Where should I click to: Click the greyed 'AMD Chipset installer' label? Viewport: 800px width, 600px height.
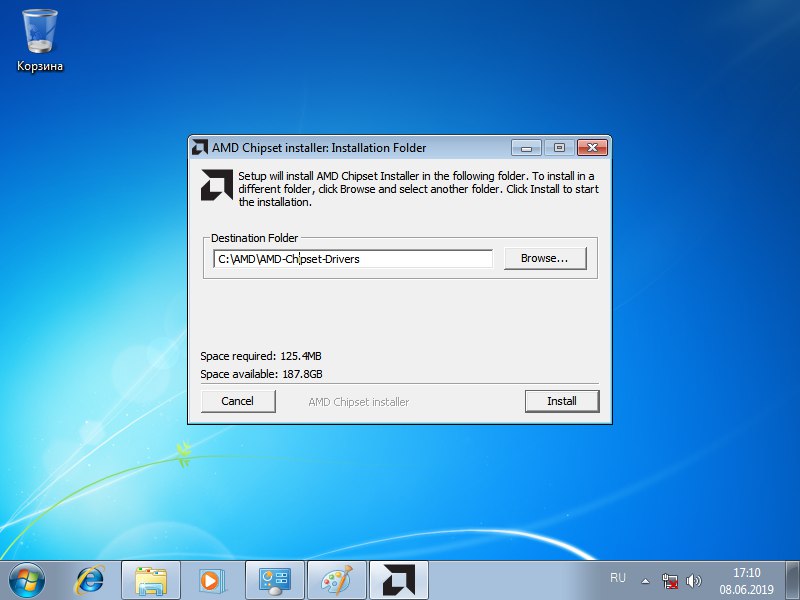[x=359, y=402]
